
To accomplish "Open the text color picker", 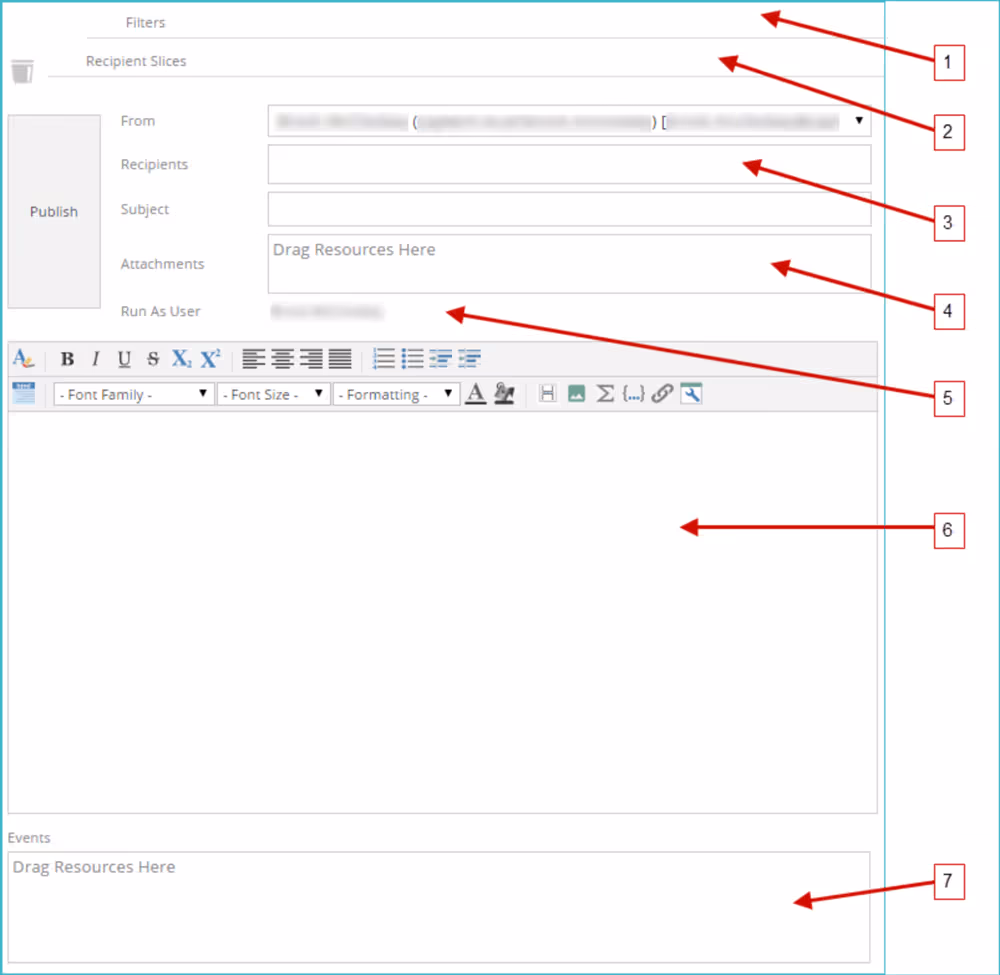I will tap(476, 394).
